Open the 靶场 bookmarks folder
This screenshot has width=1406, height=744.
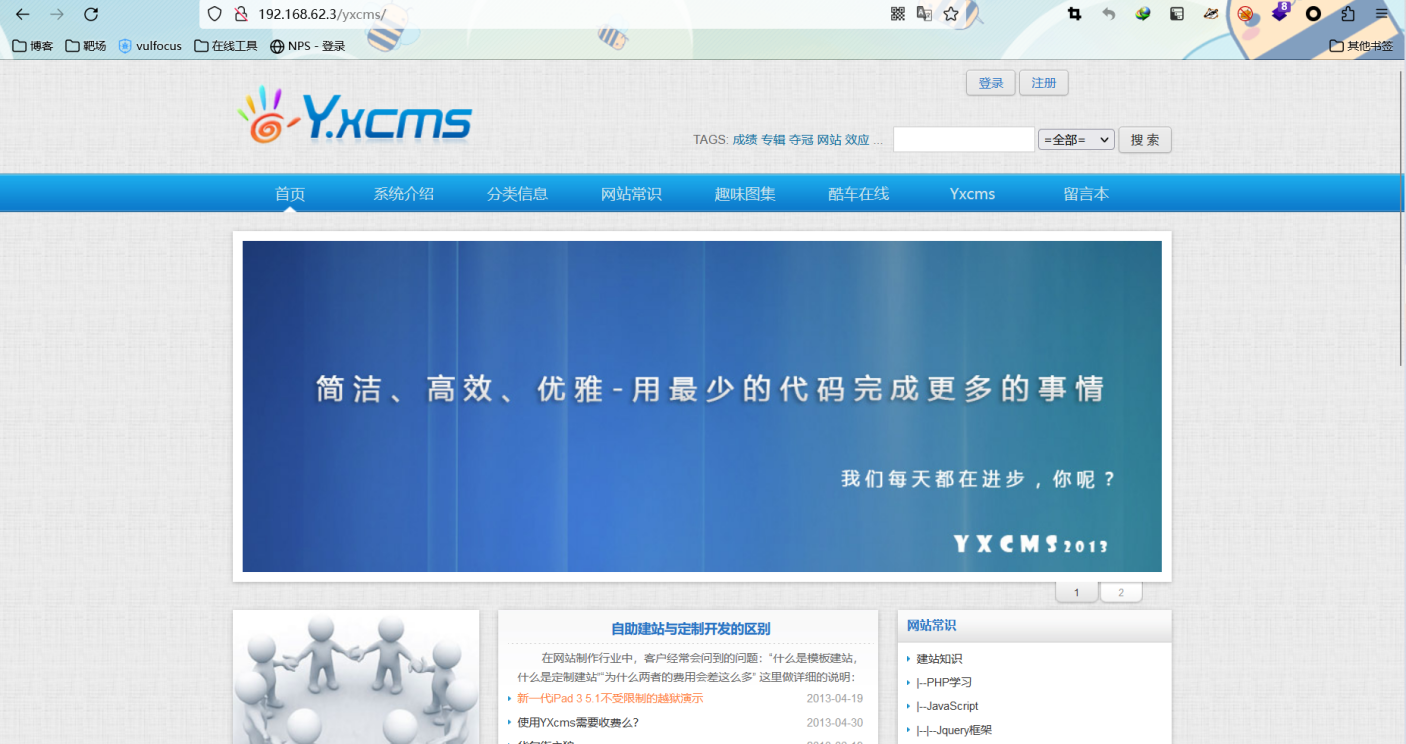86,45
